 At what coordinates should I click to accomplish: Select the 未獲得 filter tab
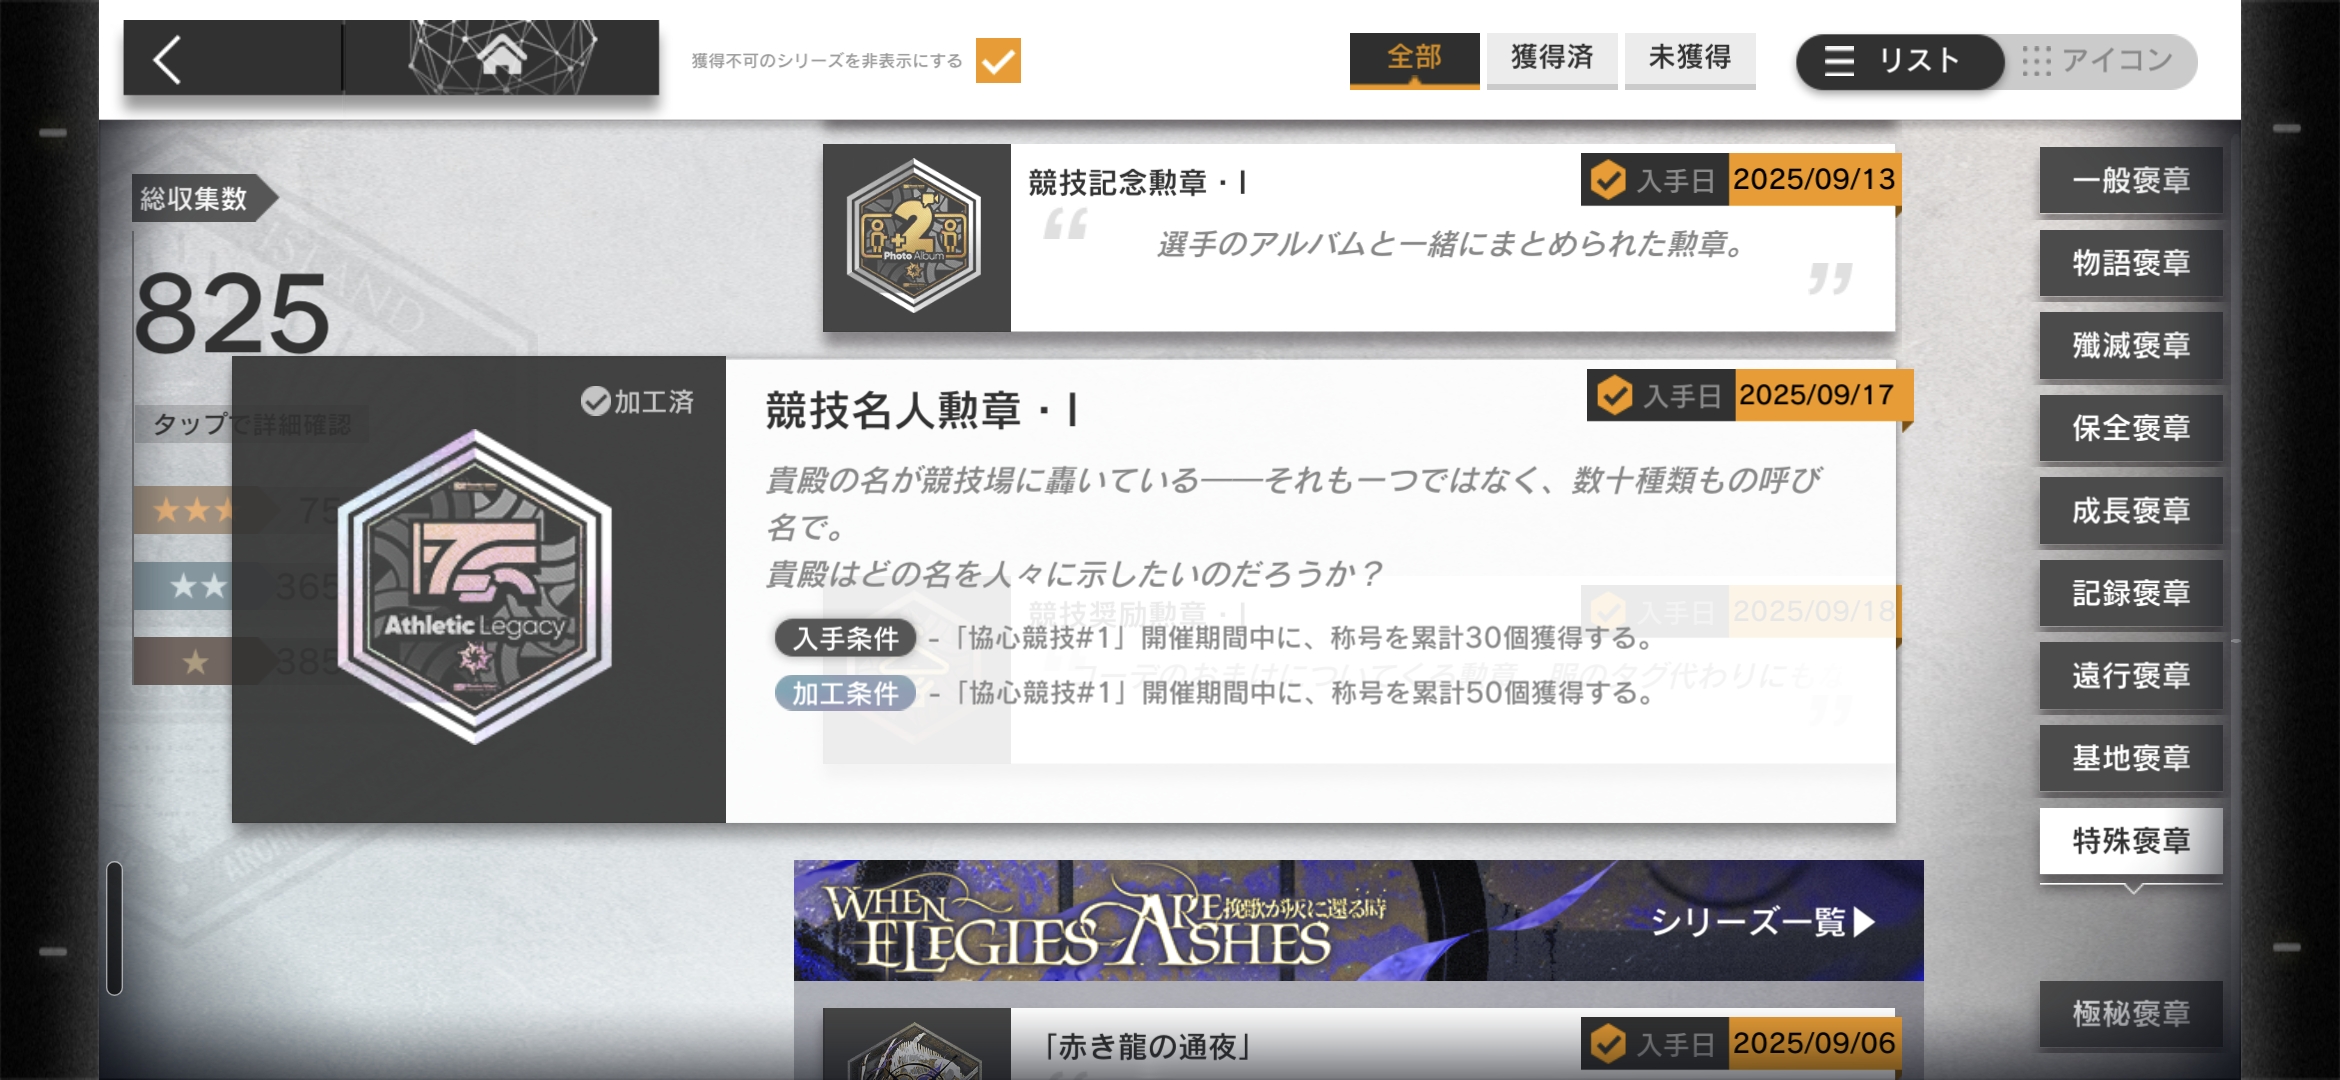tap(1690, 60)
